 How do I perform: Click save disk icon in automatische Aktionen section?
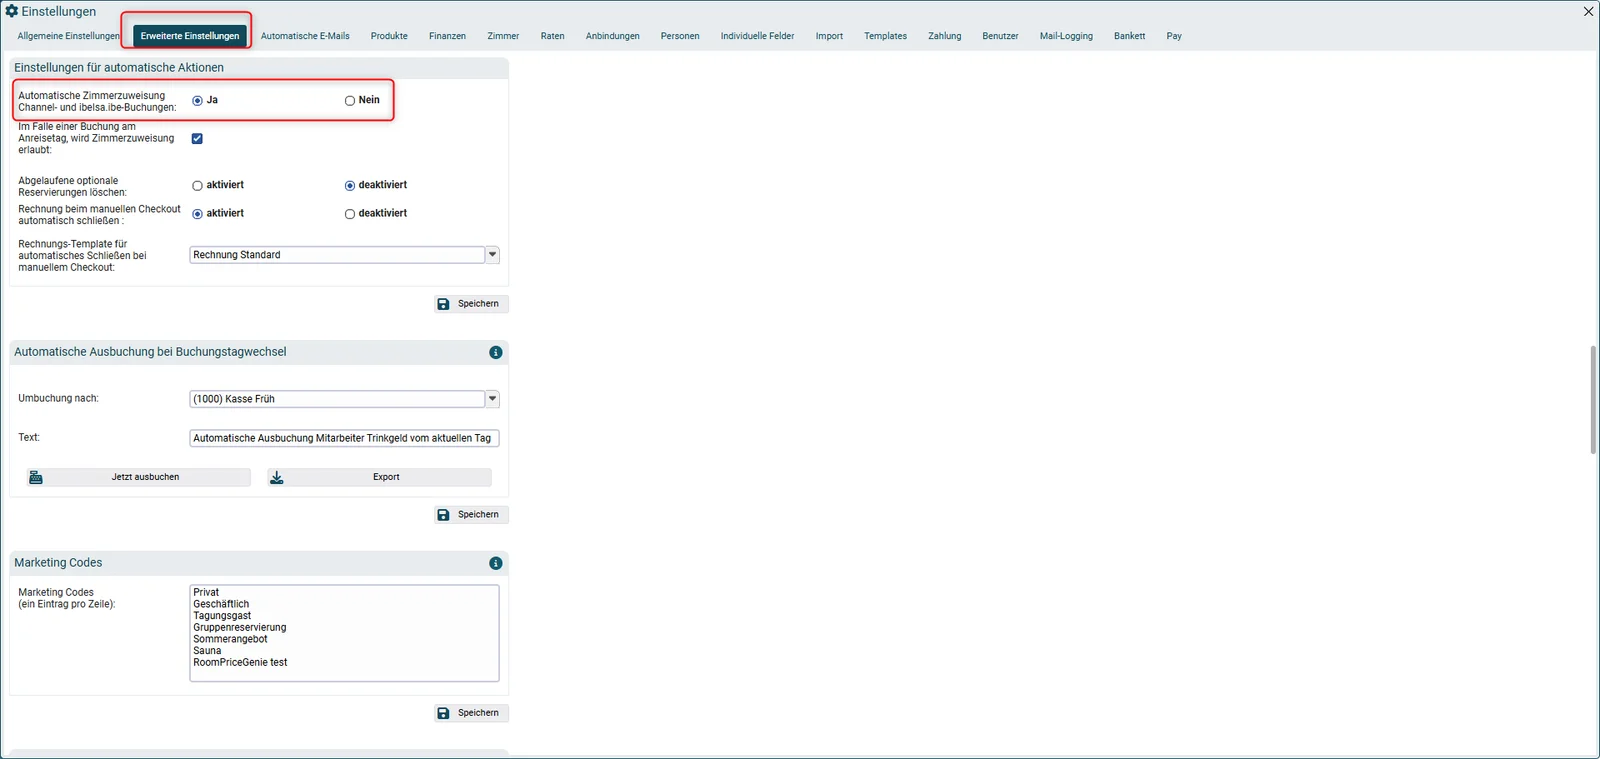click(x=444, y=304)
